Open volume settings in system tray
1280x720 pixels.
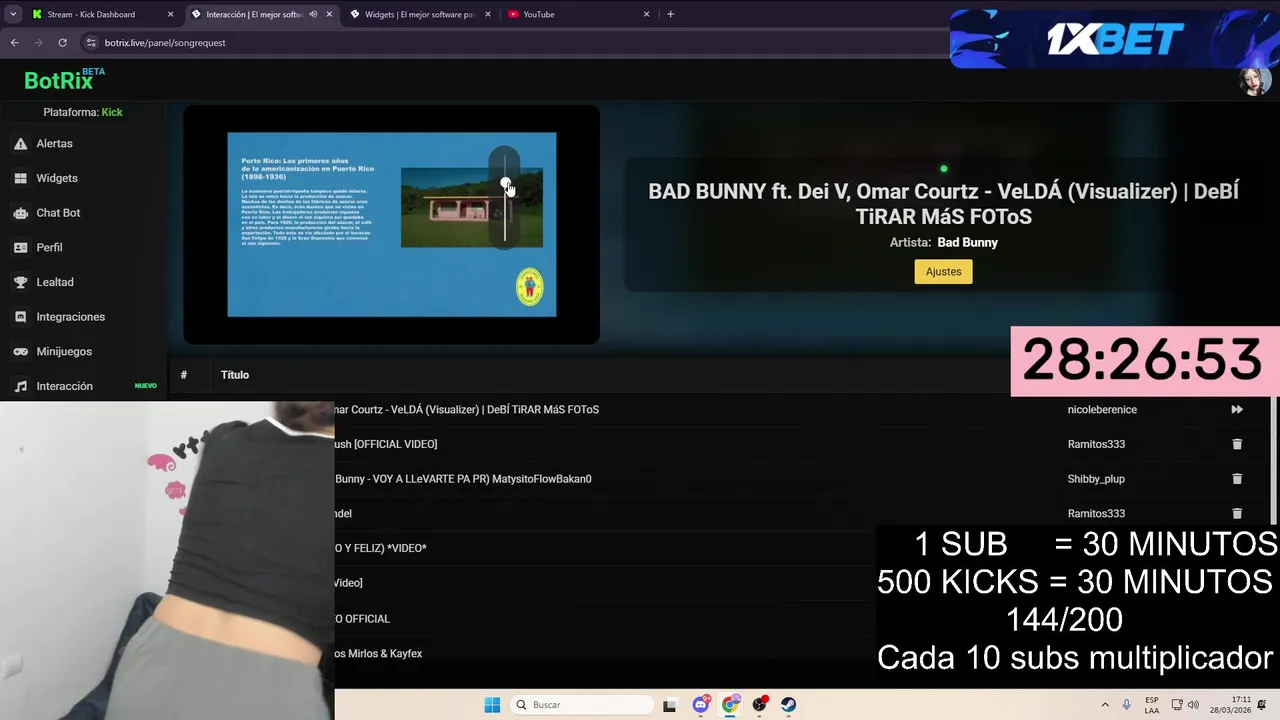1193,705
